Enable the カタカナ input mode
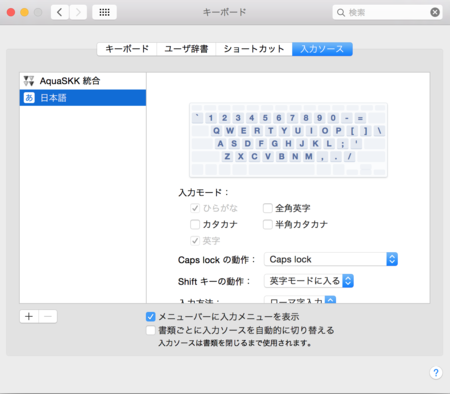The width and height of the screenshot is (450, 394). tap(195, 224)
